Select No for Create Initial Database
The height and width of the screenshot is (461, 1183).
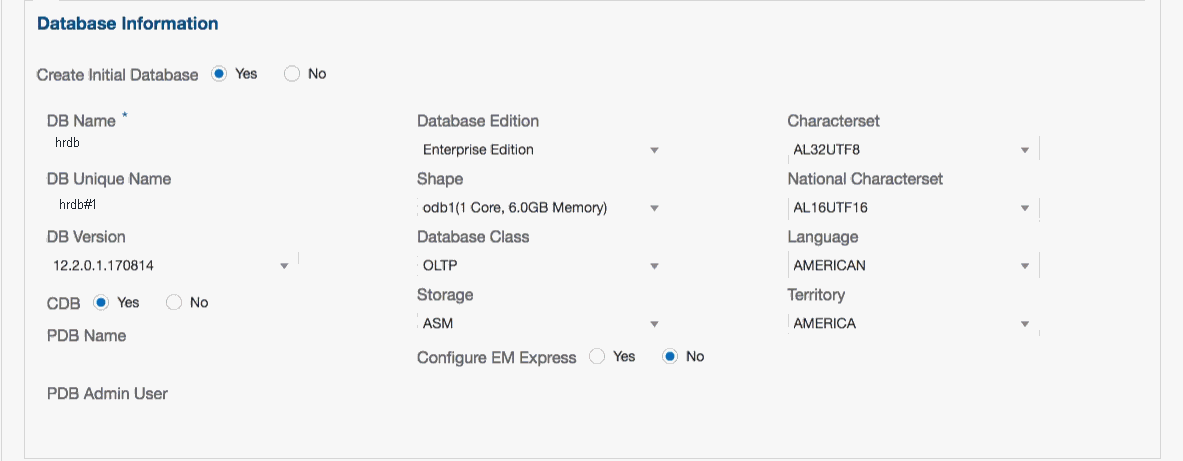pos(292,74)
